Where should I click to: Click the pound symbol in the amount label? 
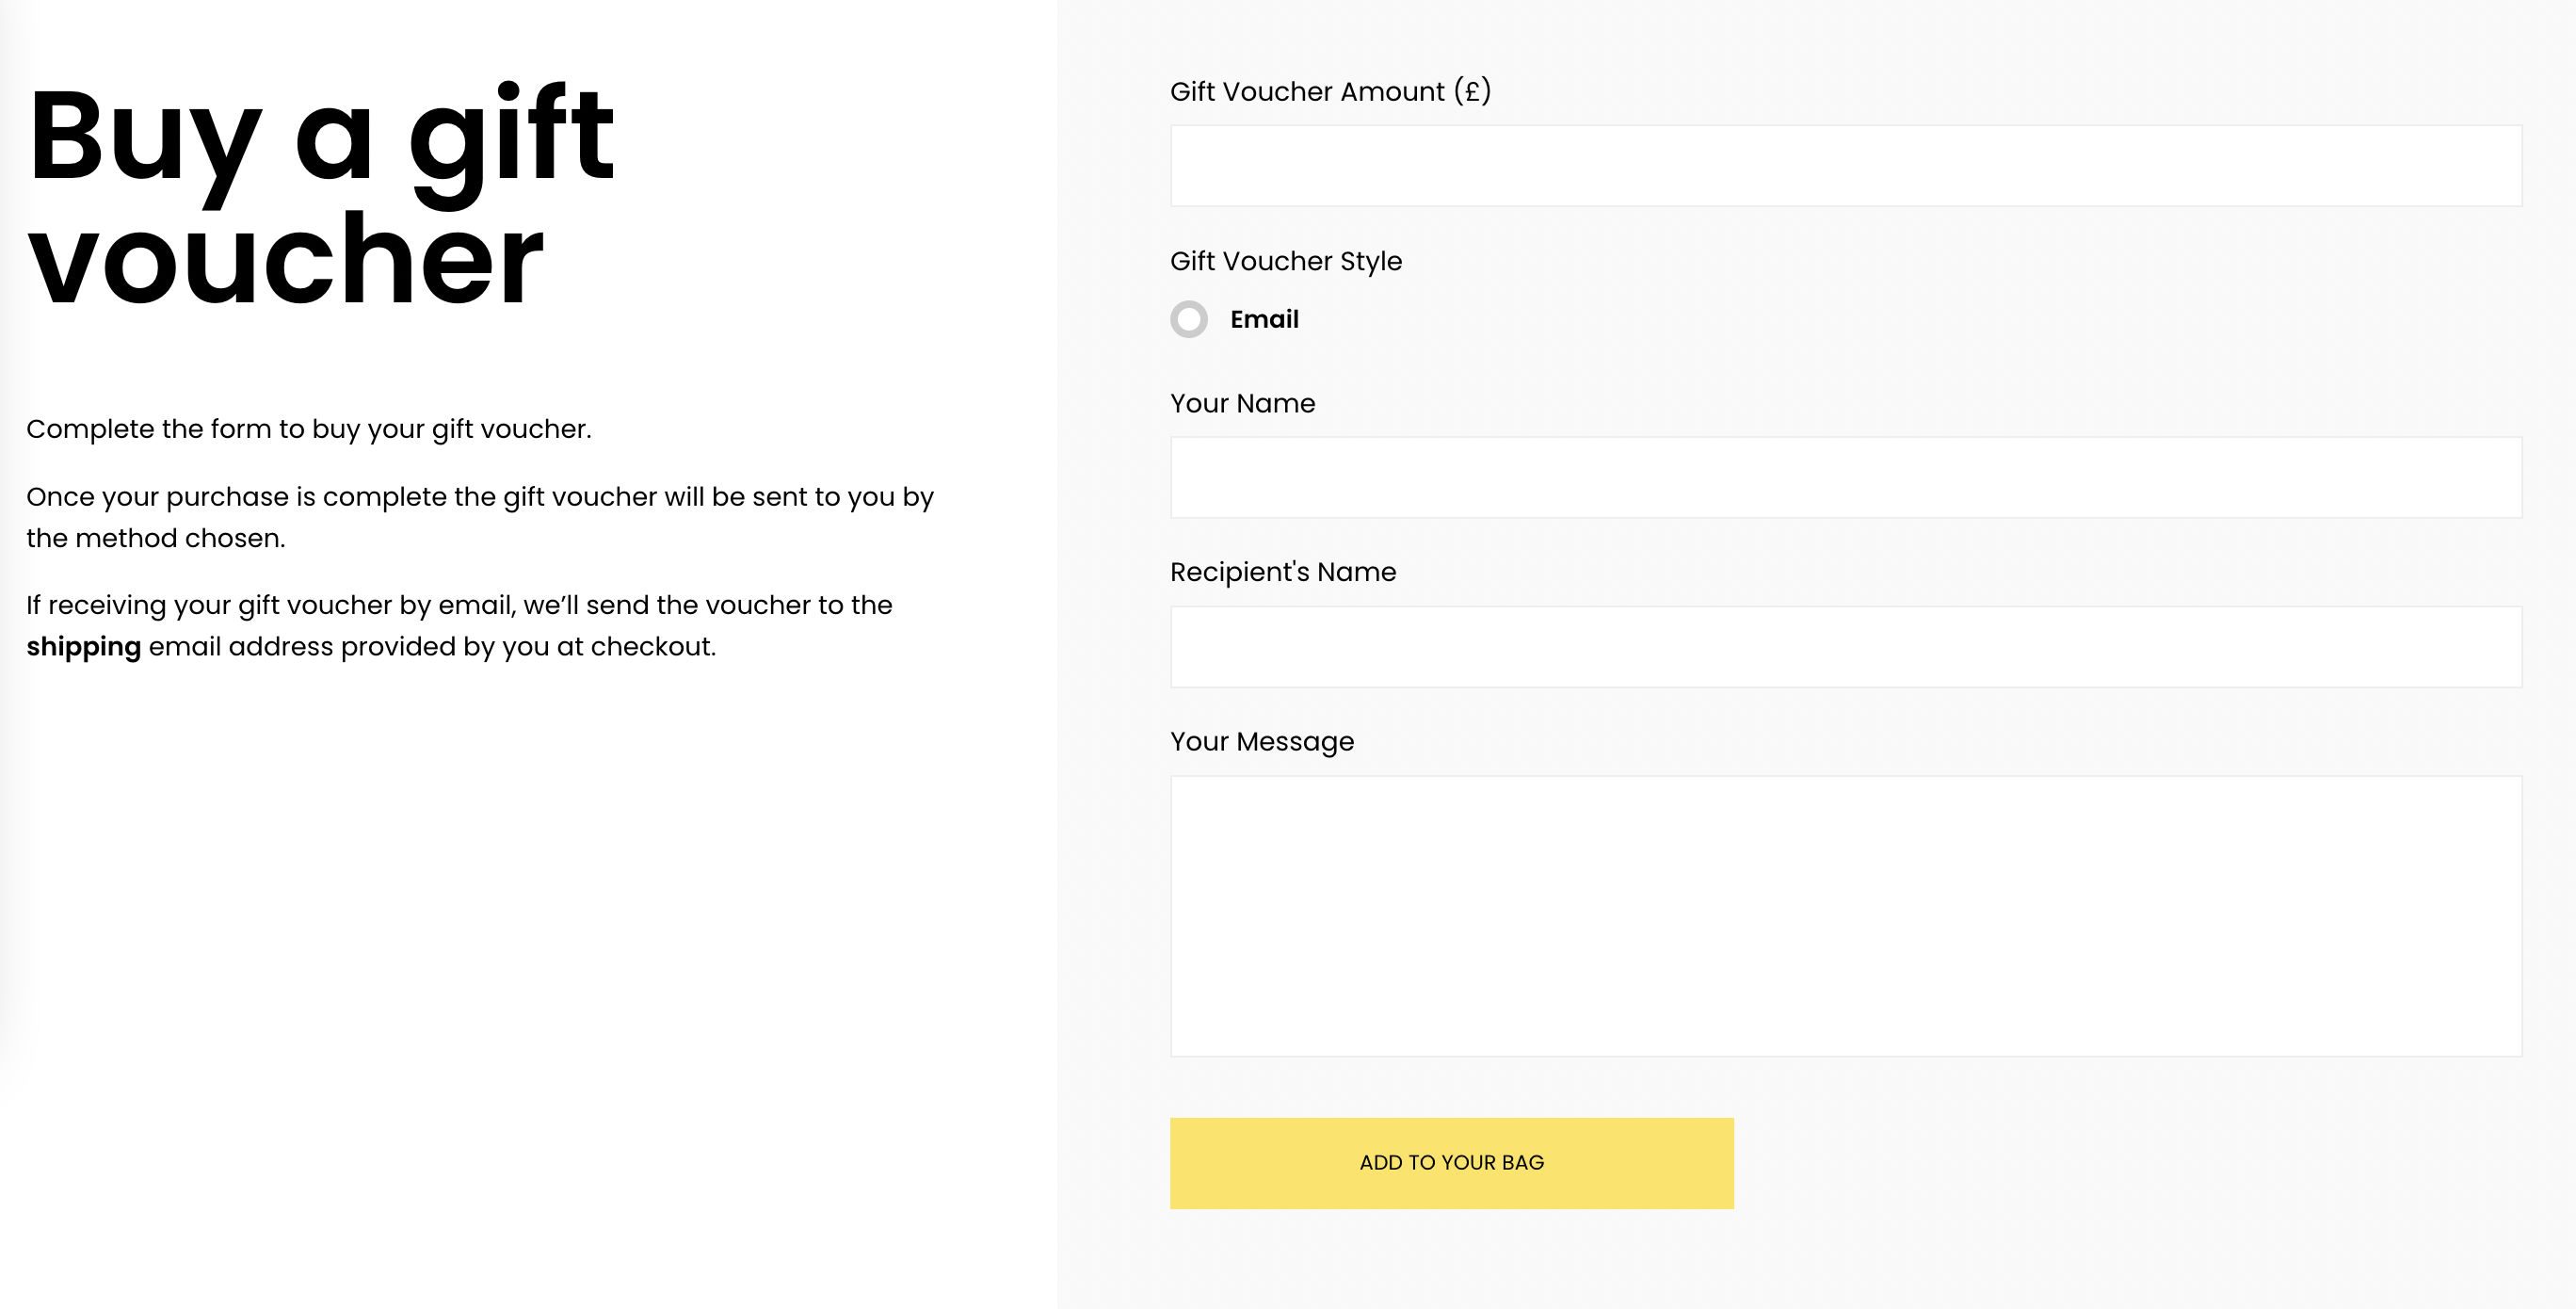(1472, 92)
